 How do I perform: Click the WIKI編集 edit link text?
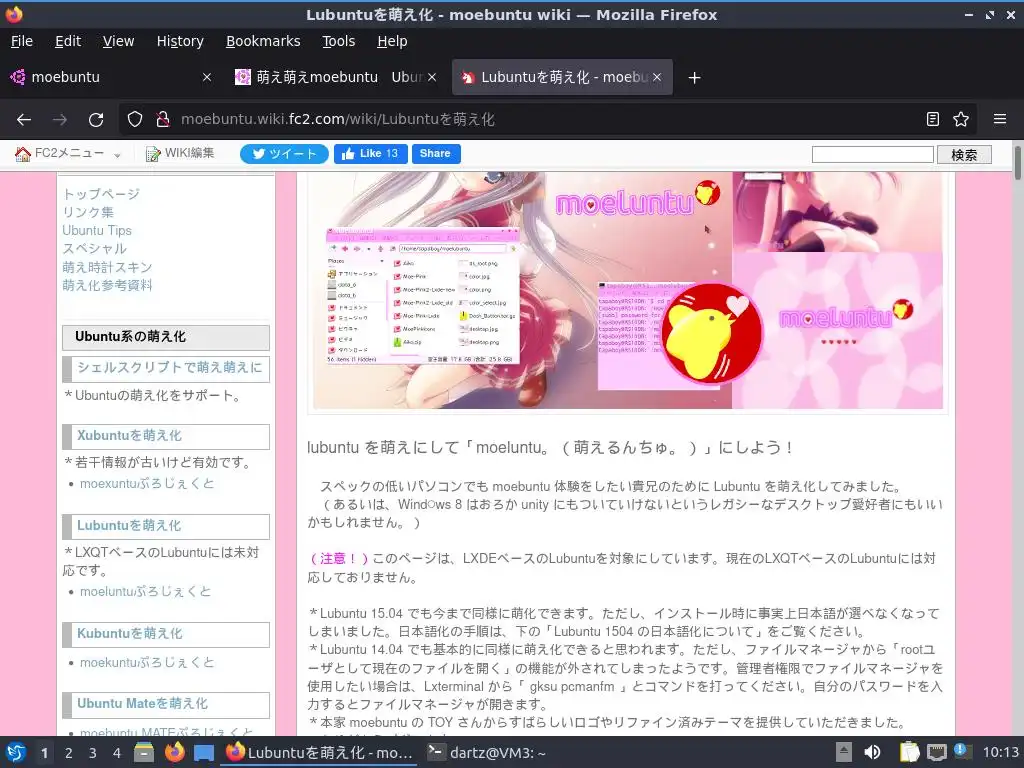[x=189, y=153]
